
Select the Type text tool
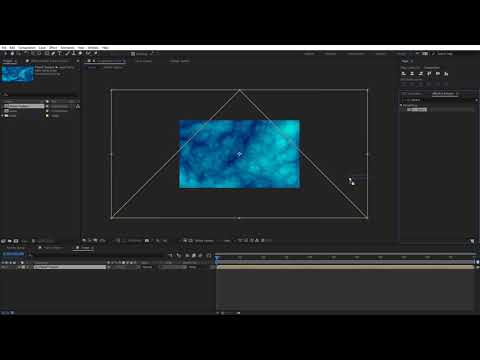(60, 53)
